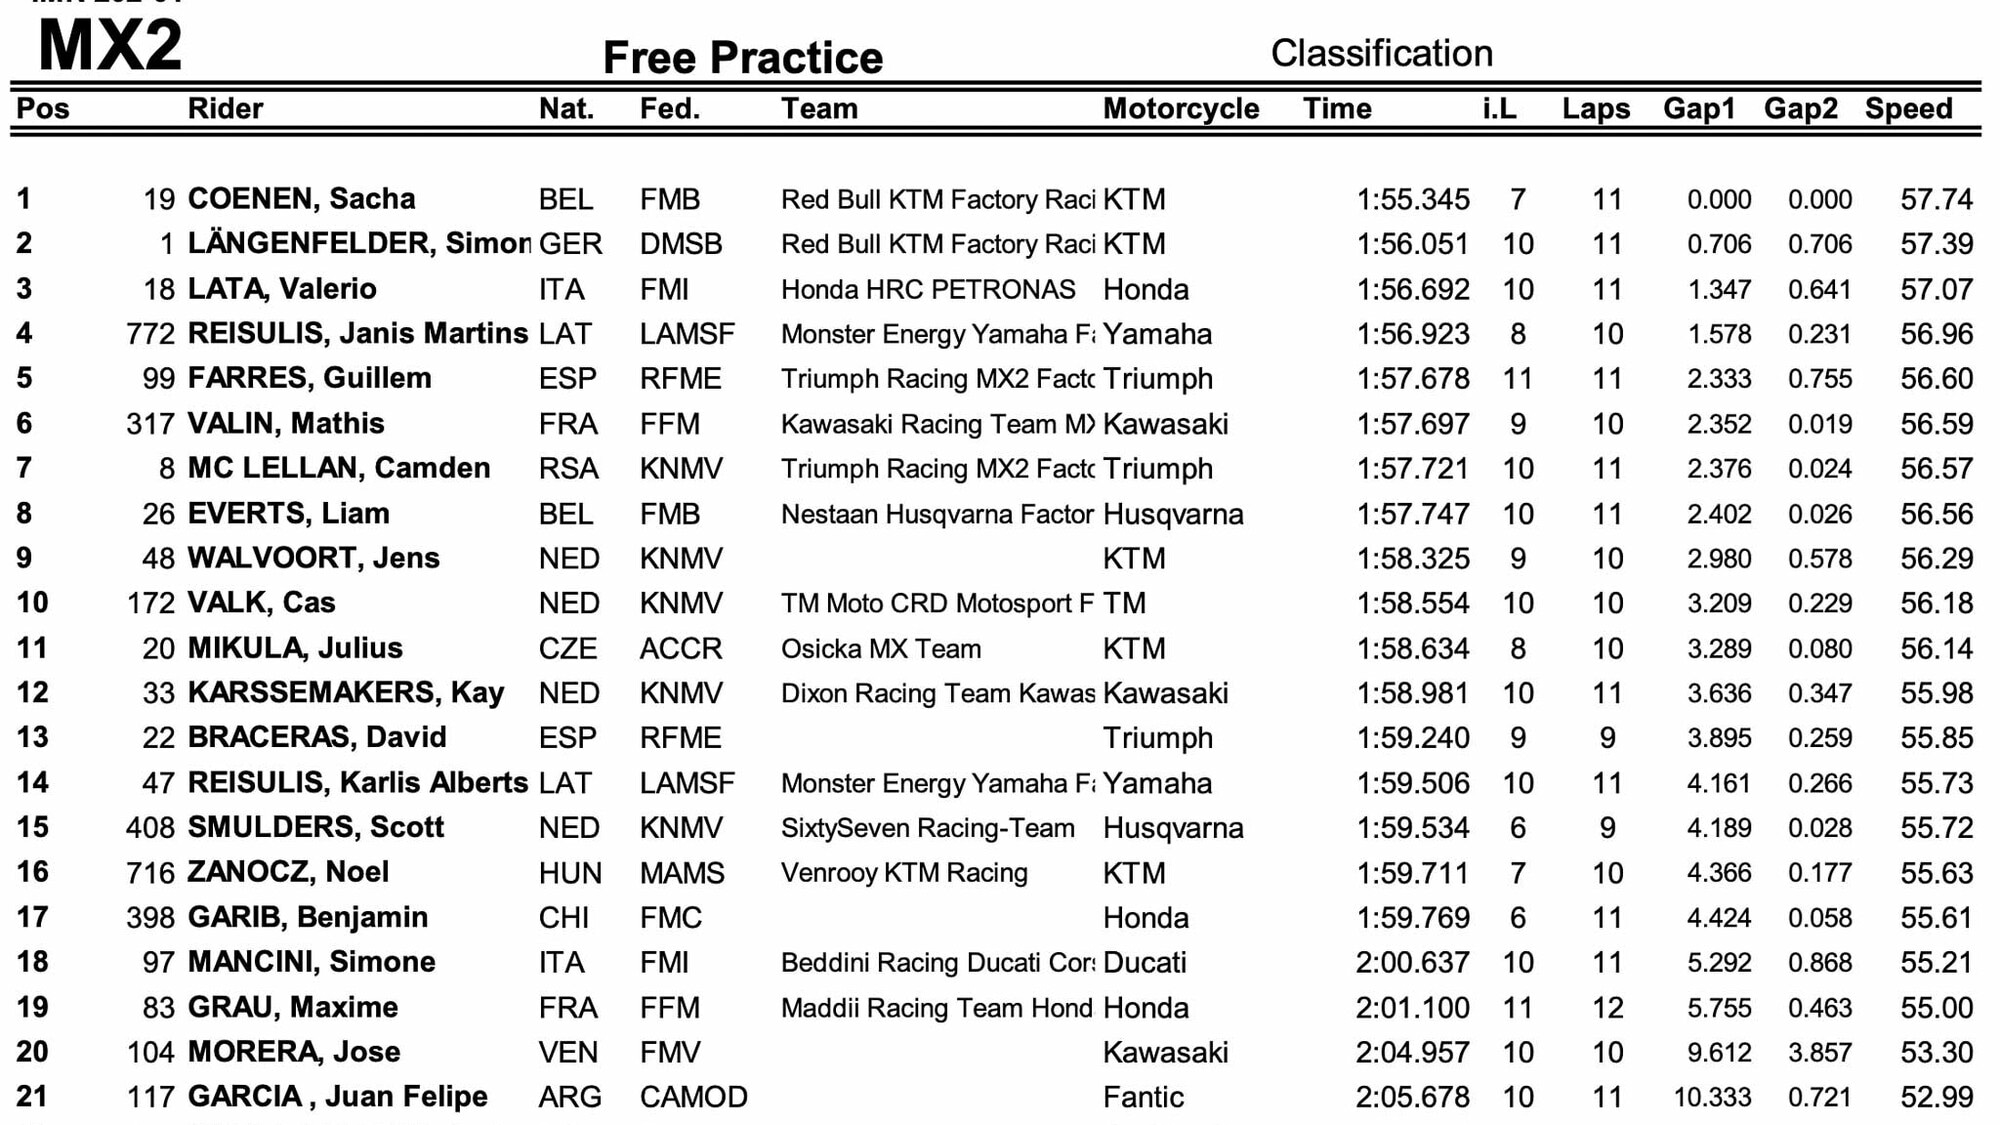Click the Ducati motorcycle cell
The image size is (2000, 1125).
(1144, 962)
